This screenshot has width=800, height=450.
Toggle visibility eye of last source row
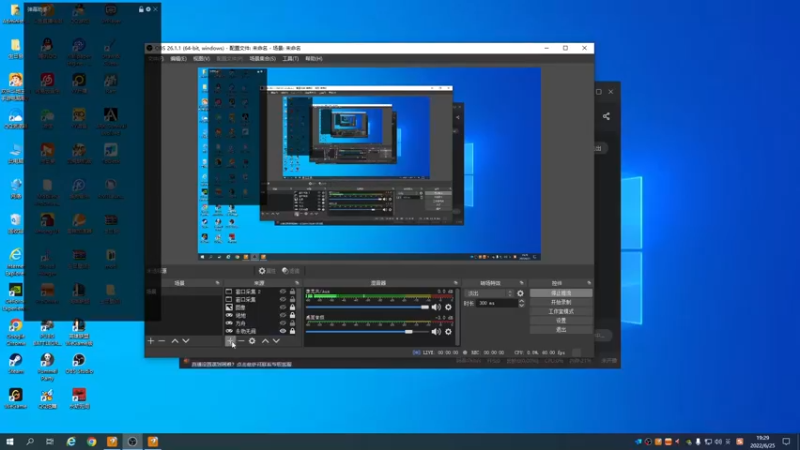[283, 331]
